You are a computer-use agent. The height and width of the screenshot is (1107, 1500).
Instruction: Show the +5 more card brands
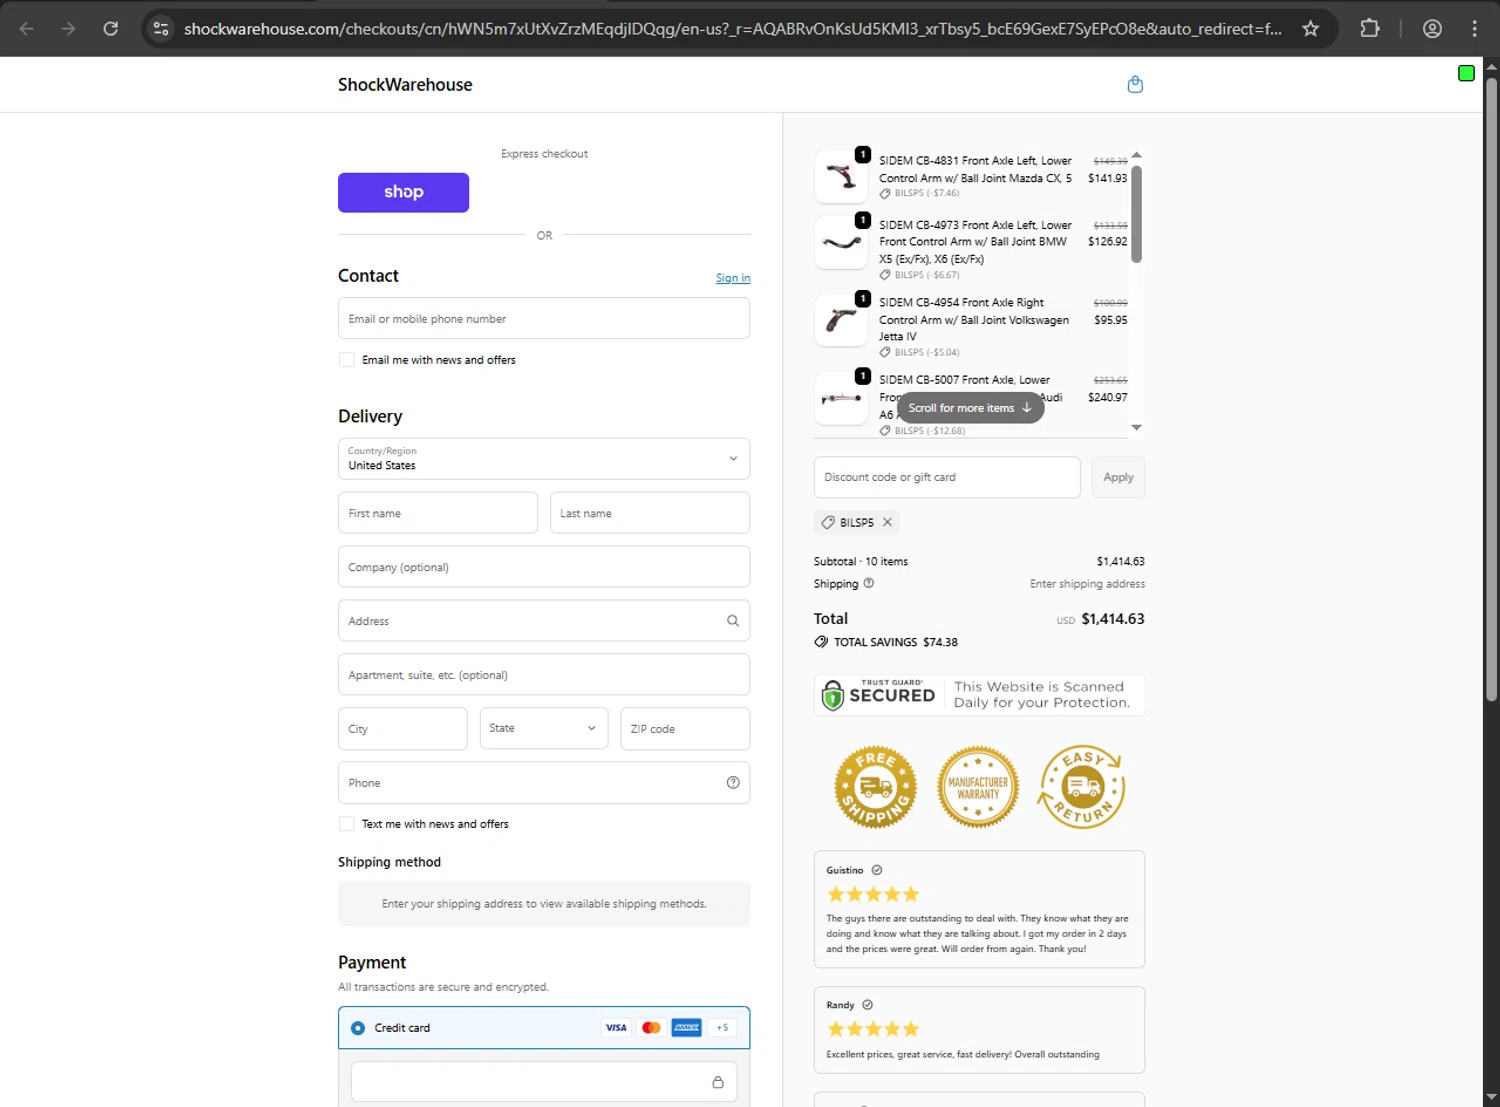(722, 1028)
